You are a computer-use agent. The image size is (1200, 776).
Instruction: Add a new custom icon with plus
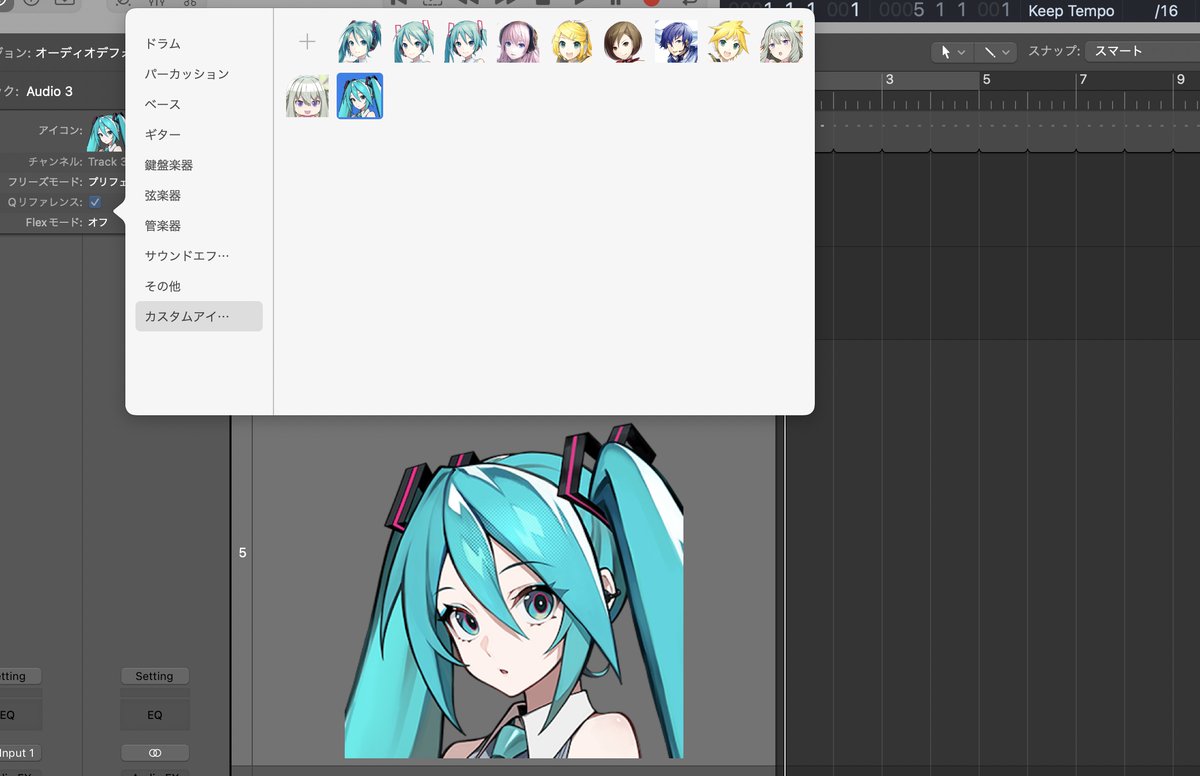(x=307, y=42)
